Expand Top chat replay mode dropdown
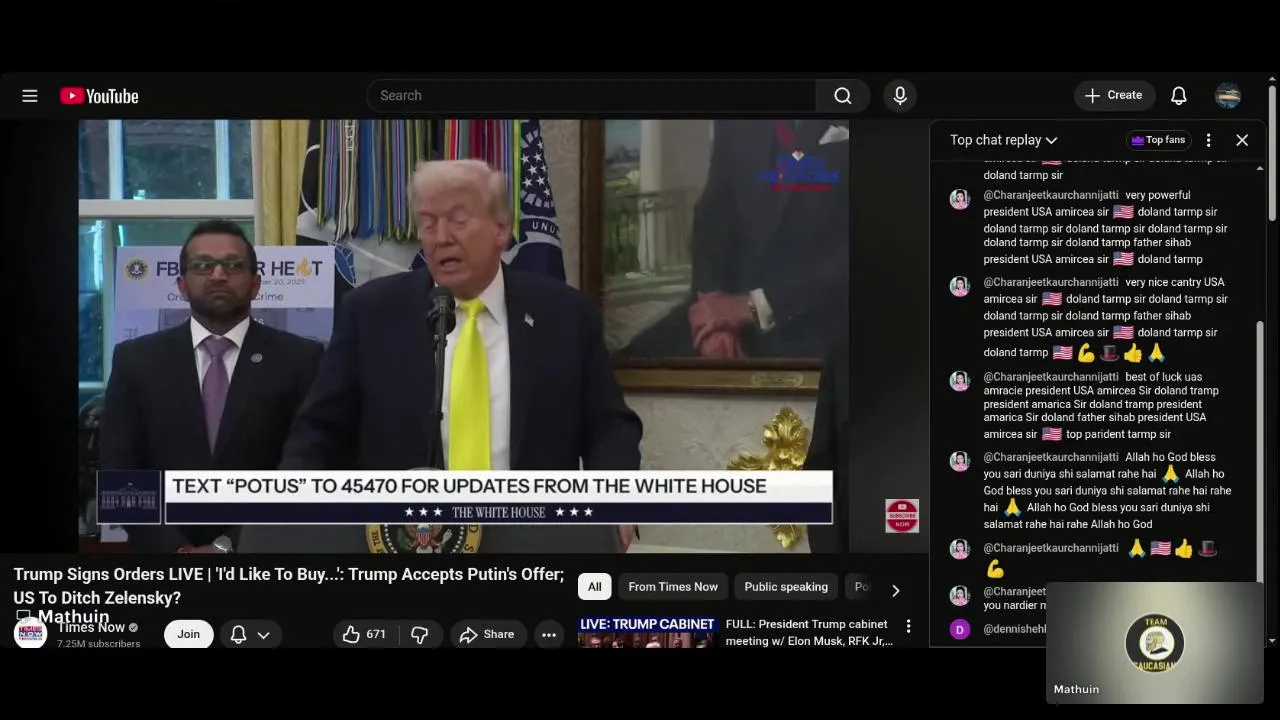This screenshot has height=720, width=1280. coord(1004,140)
